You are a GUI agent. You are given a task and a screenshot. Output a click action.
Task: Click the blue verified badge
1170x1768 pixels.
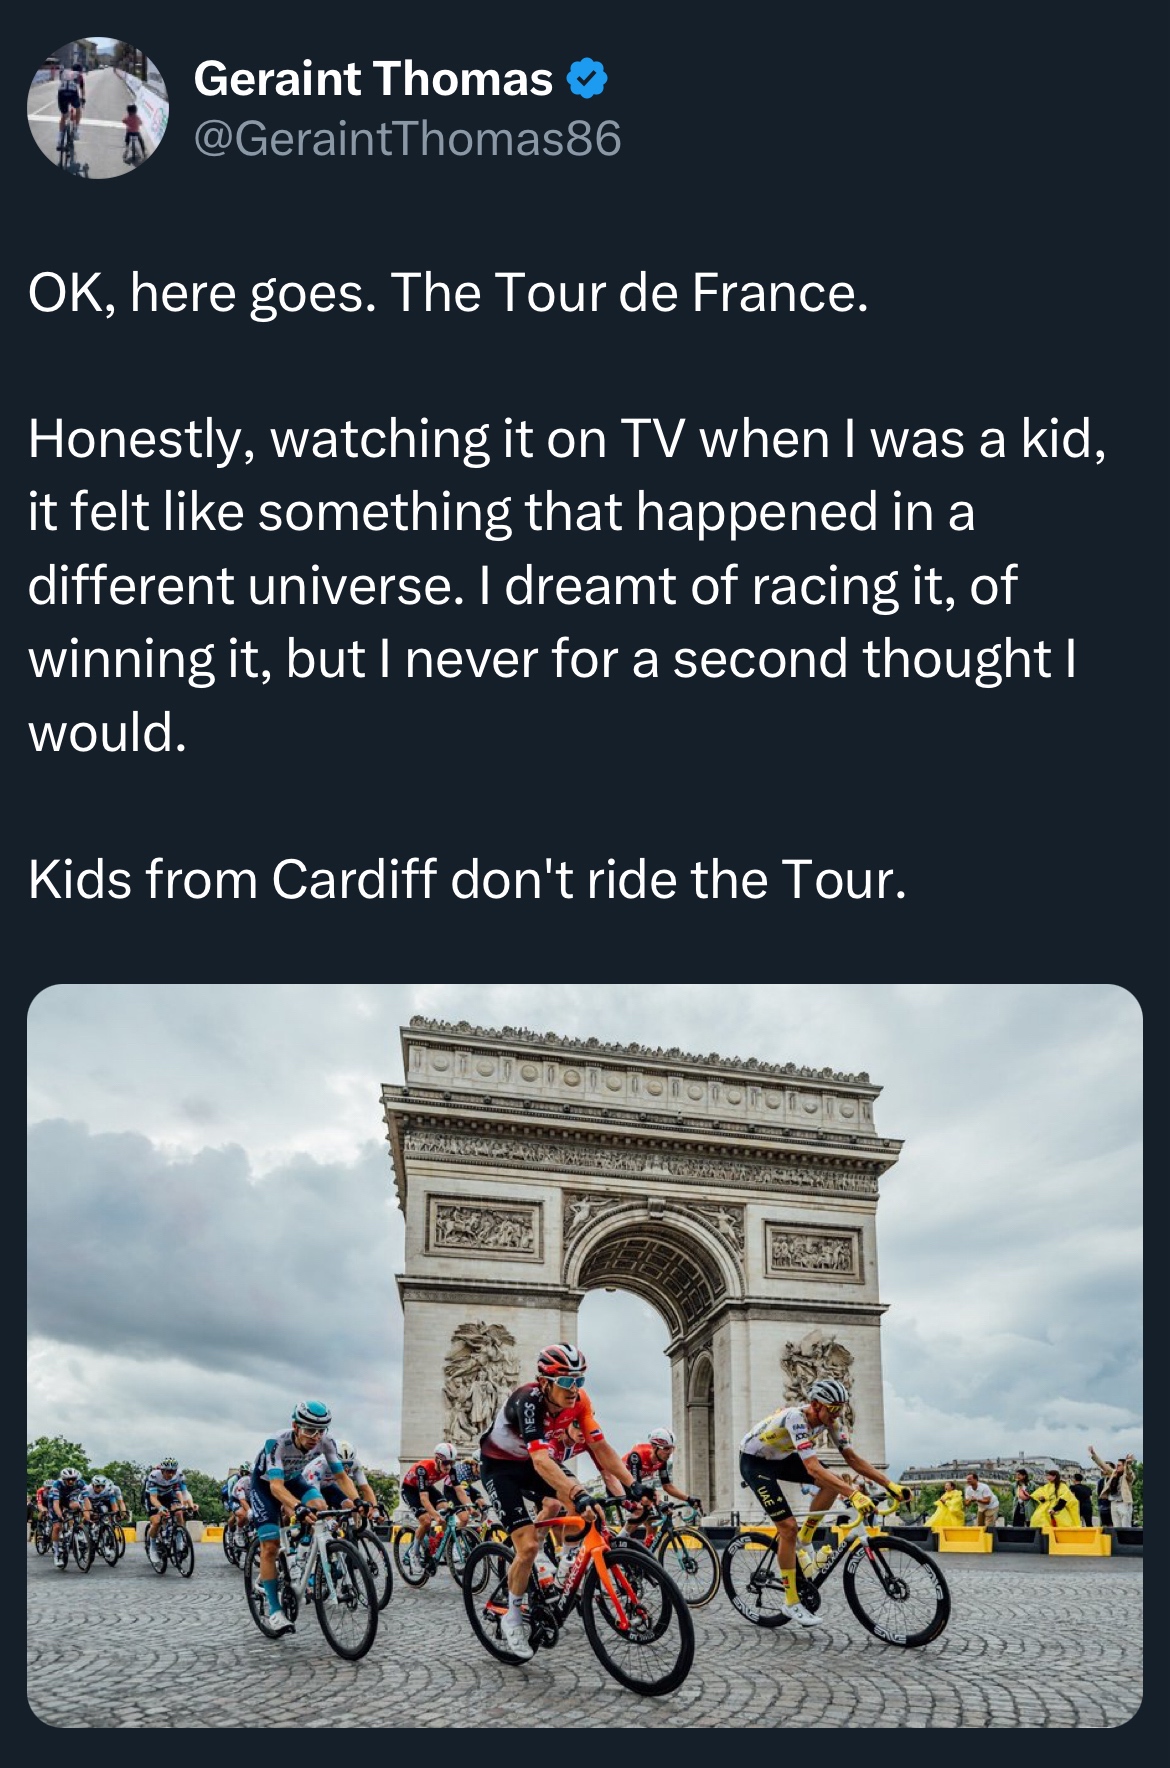point(588,79)
